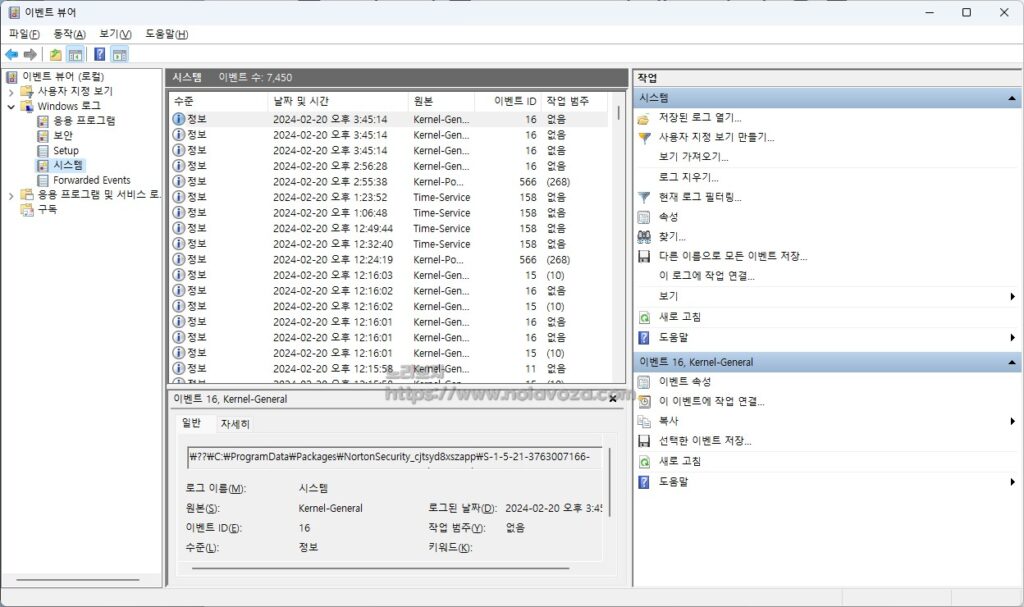Viewport: 1024px width, 607px height.
Task: Close the event preview pane
Action: (613, 399)
